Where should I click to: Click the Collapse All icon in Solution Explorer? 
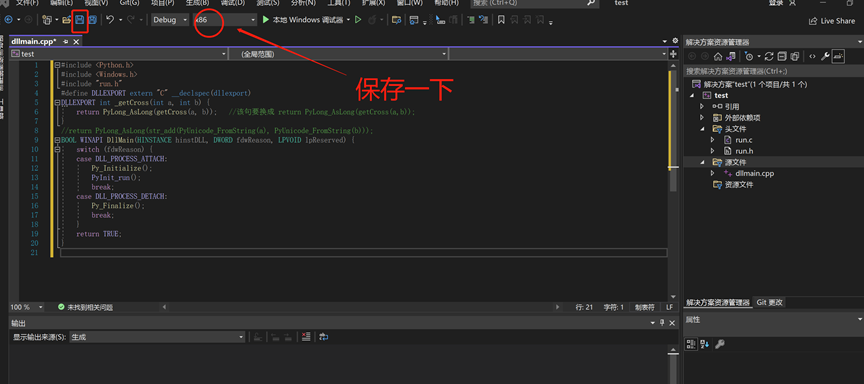click(781, 56)
